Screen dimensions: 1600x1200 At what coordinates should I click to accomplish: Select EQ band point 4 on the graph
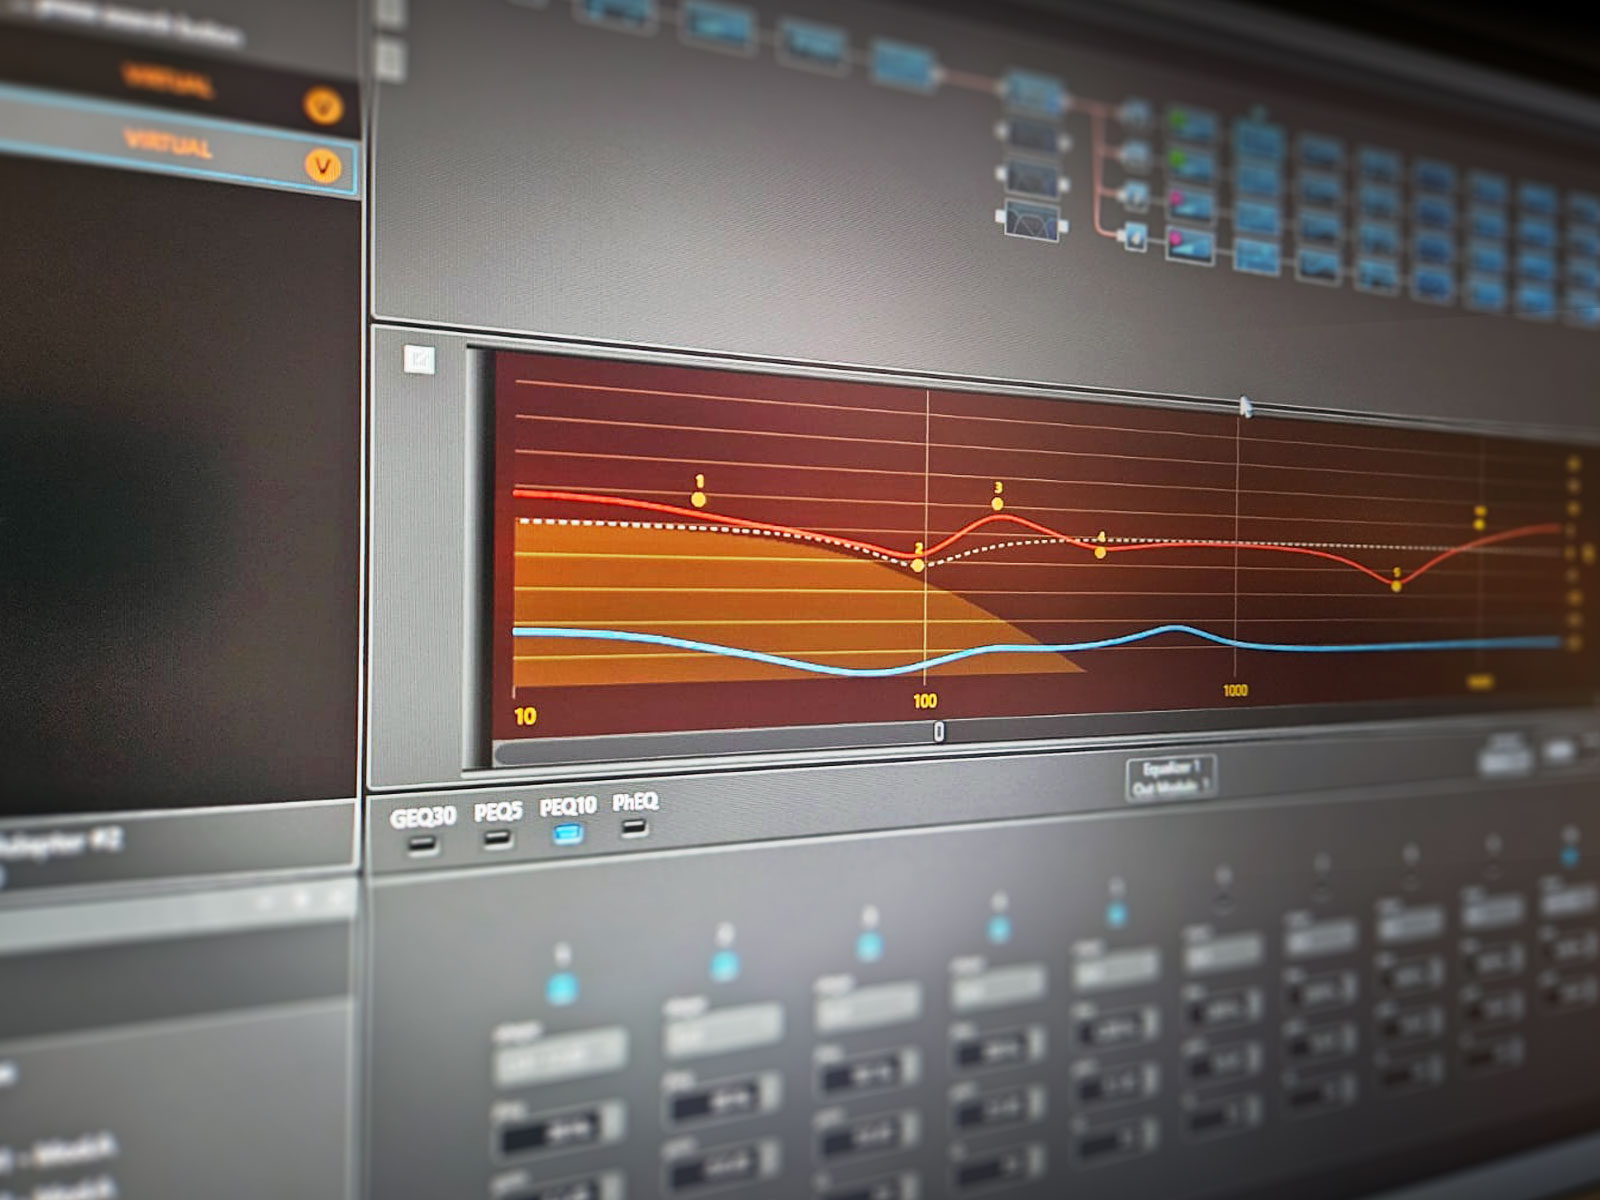click(1101, 551)
